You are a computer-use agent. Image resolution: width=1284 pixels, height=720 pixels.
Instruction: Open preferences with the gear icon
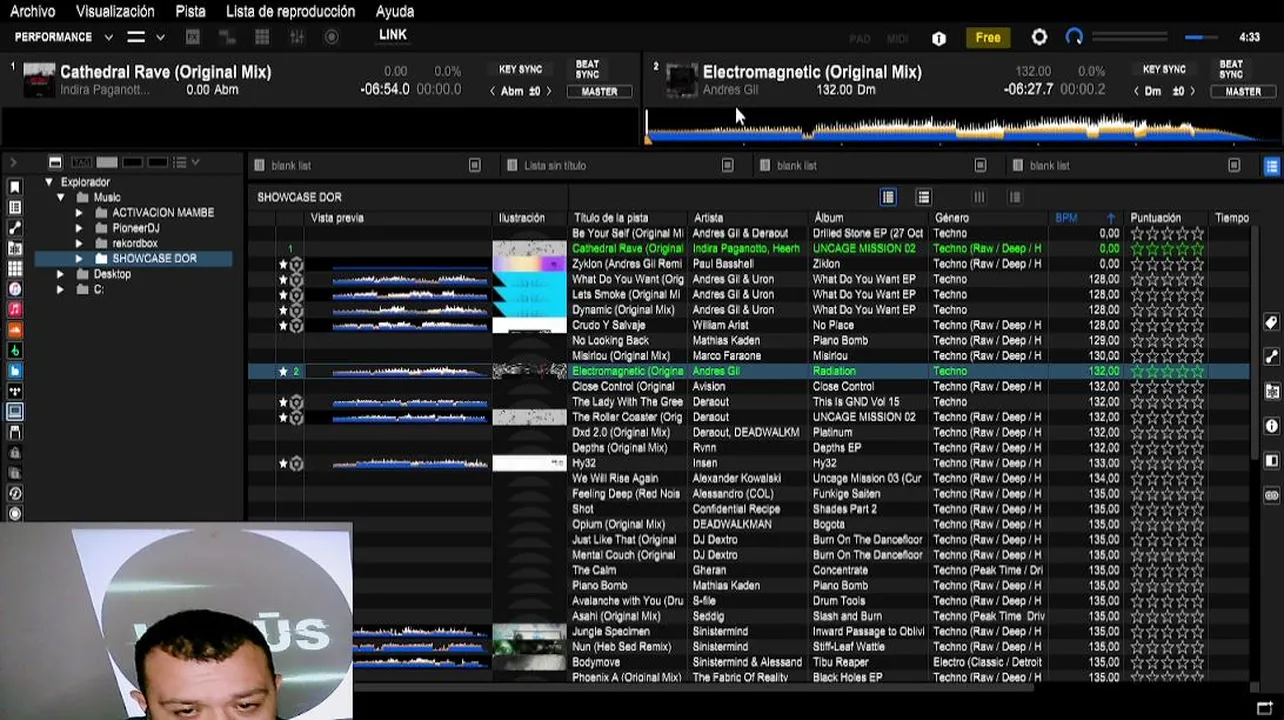click(x=1039, y=37)
